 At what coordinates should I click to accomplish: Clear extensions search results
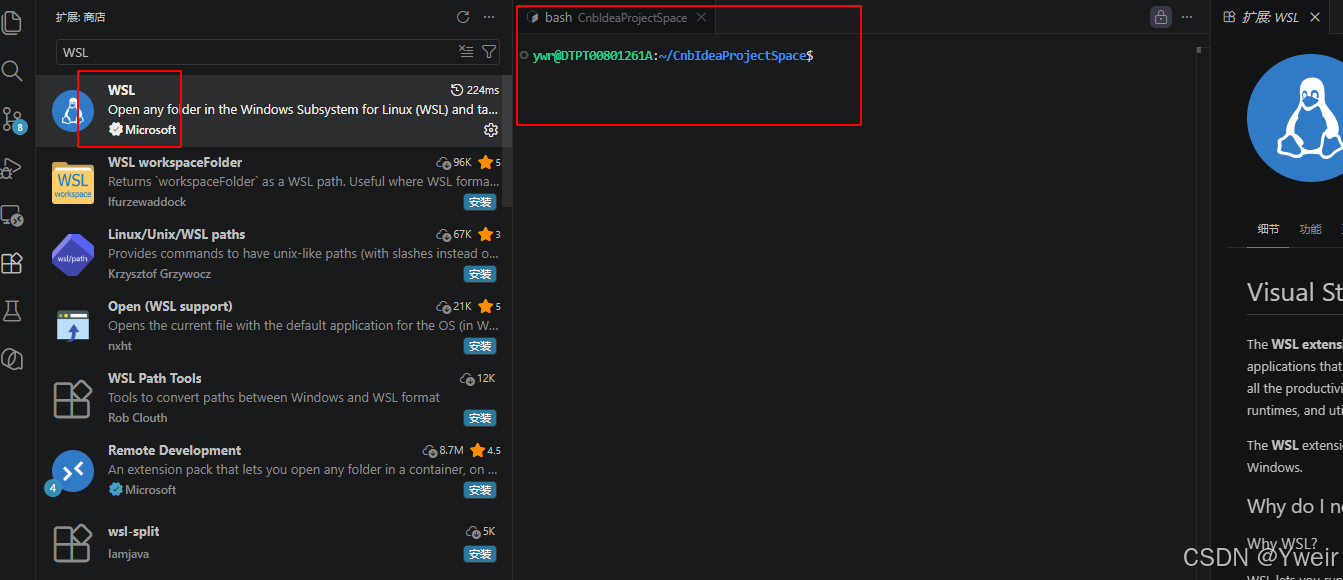(466, 51)
